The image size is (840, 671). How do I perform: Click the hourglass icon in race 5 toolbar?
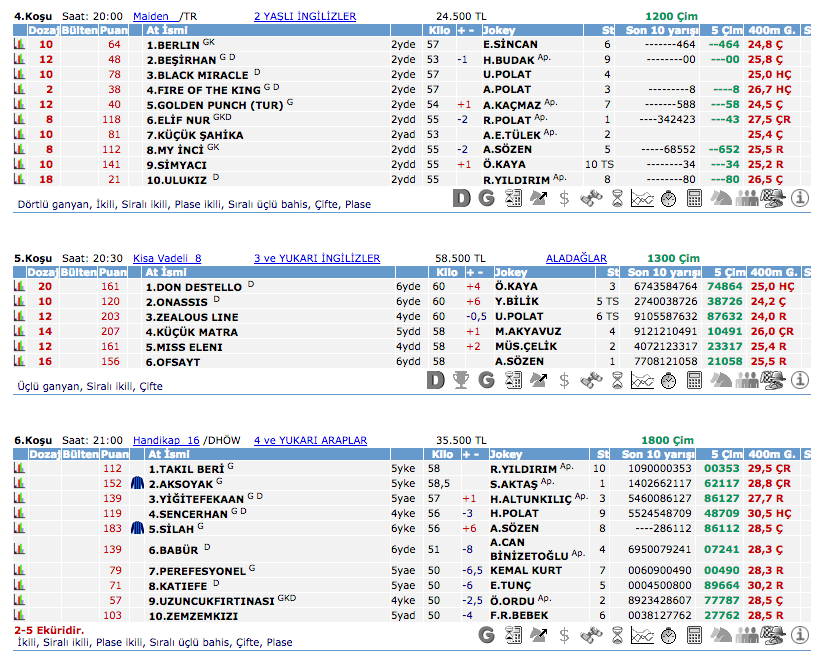(x=617, y=380)
